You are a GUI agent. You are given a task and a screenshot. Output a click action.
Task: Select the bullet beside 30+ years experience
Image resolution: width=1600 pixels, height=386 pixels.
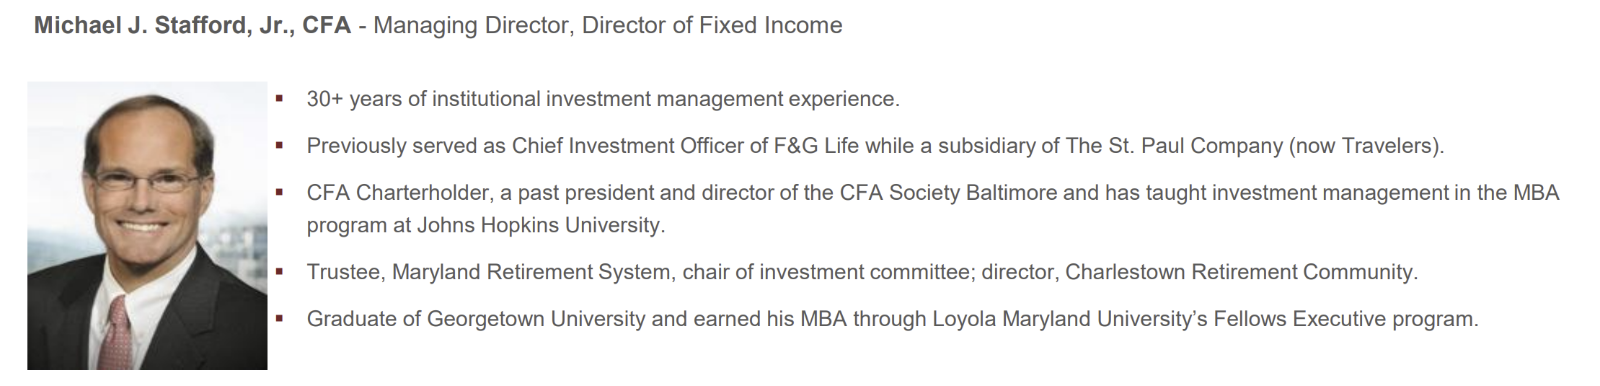click(x=280, y=98)
